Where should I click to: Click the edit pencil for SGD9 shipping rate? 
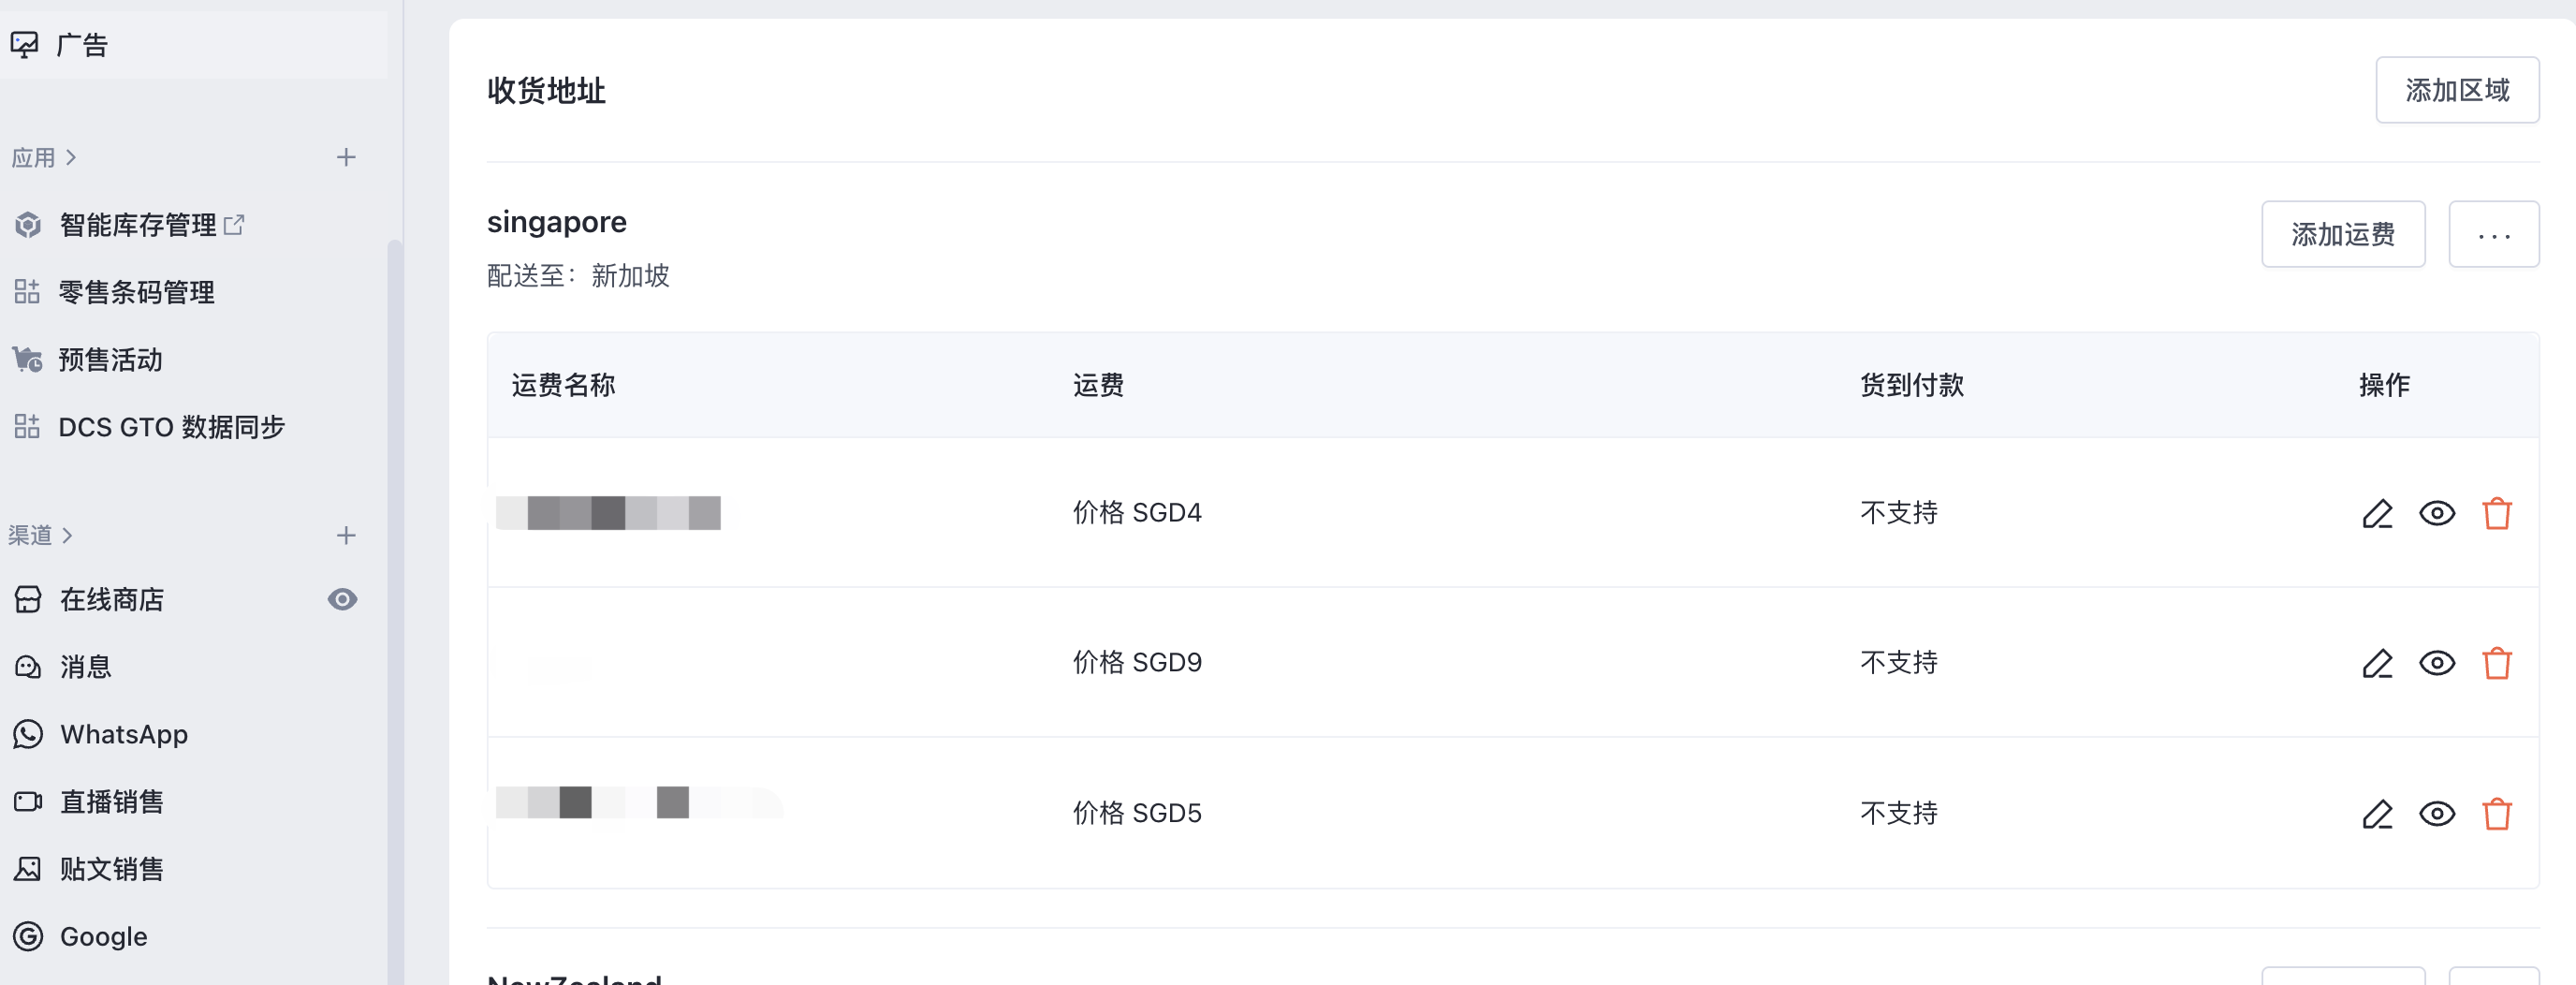pyautogui.click(x=2377, y=664)
